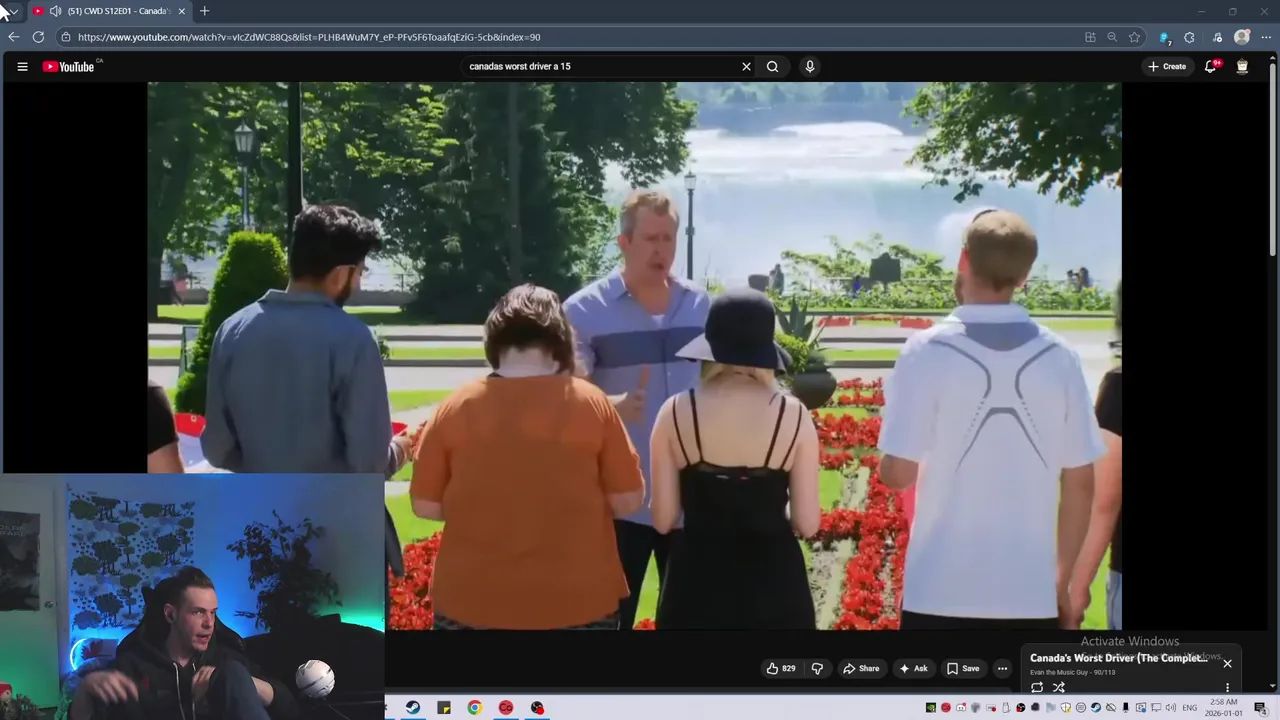Open the YouTube Create menu
The width and height of the screenshot is (1280, 720).
tap(1167, 67)
